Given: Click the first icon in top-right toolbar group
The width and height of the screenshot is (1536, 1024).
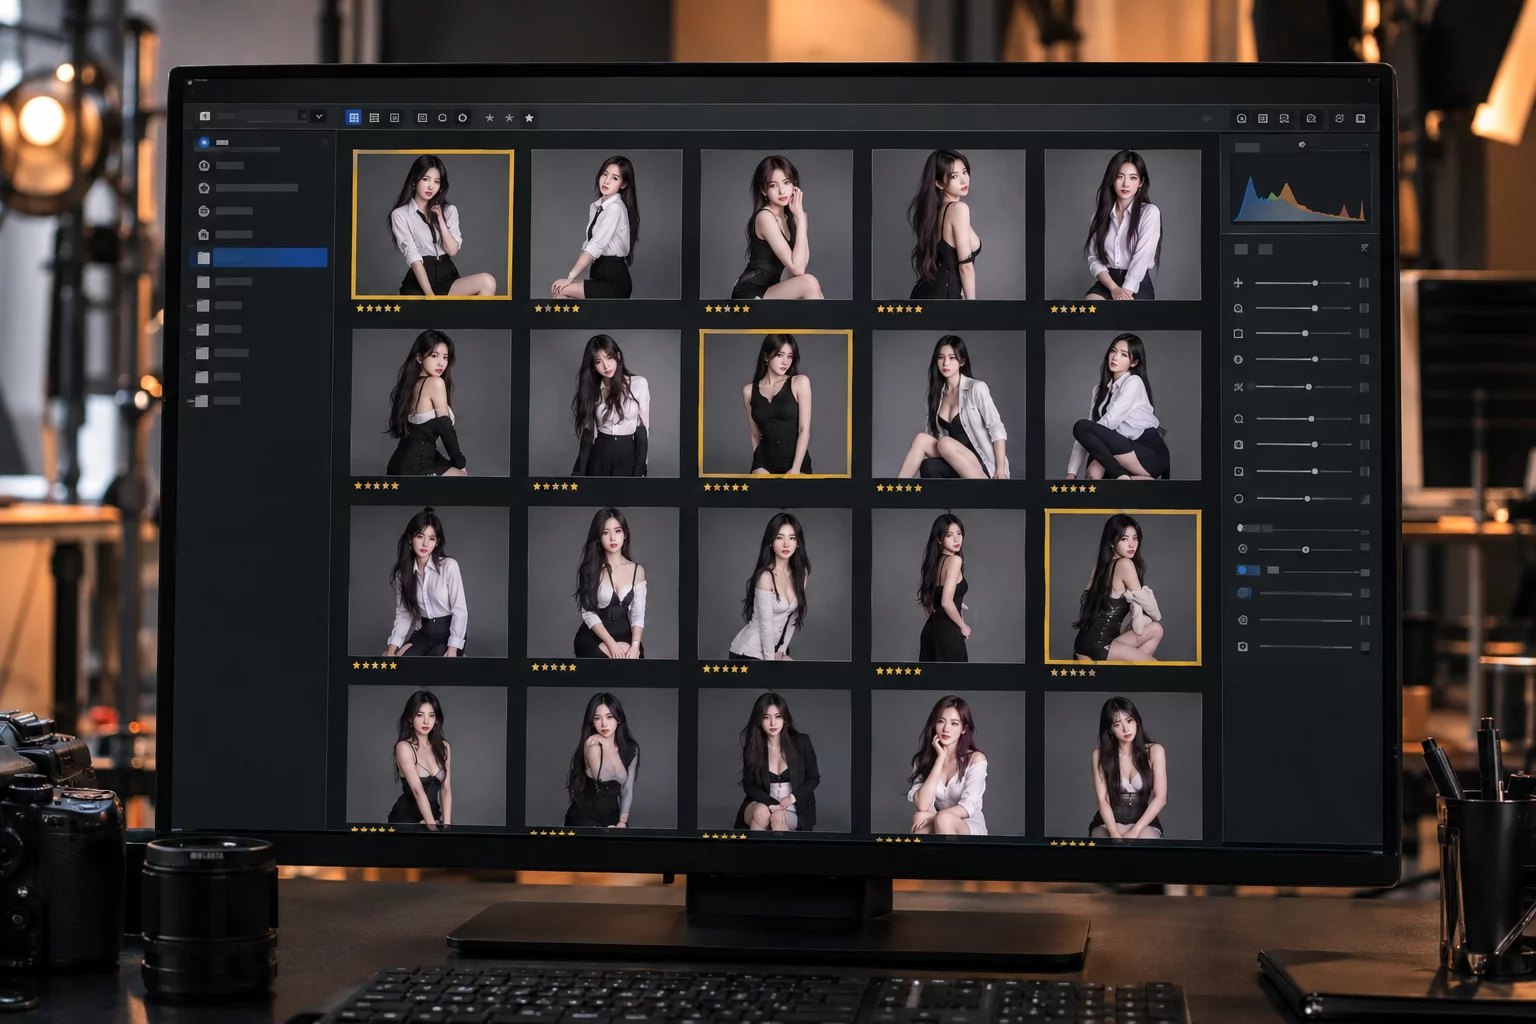Looking at the screenshot, I should pos(1242,118).
